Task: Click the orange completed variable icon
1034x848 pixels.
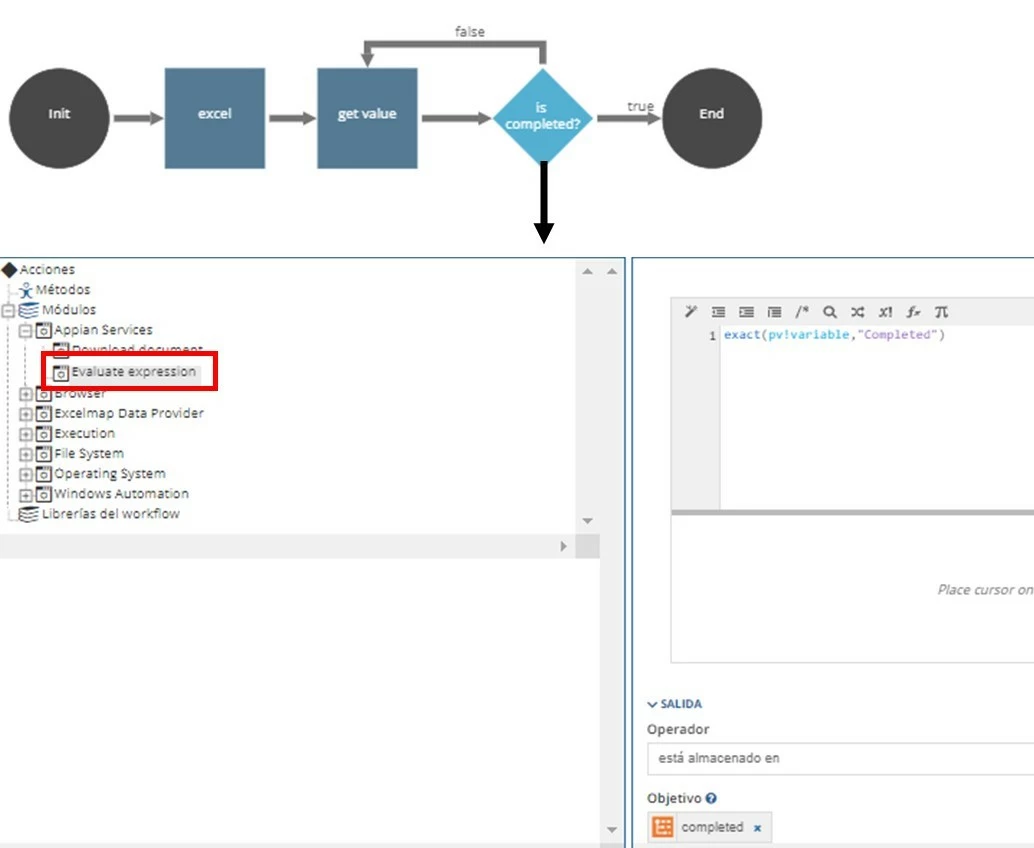Action: tap(663, 826)
